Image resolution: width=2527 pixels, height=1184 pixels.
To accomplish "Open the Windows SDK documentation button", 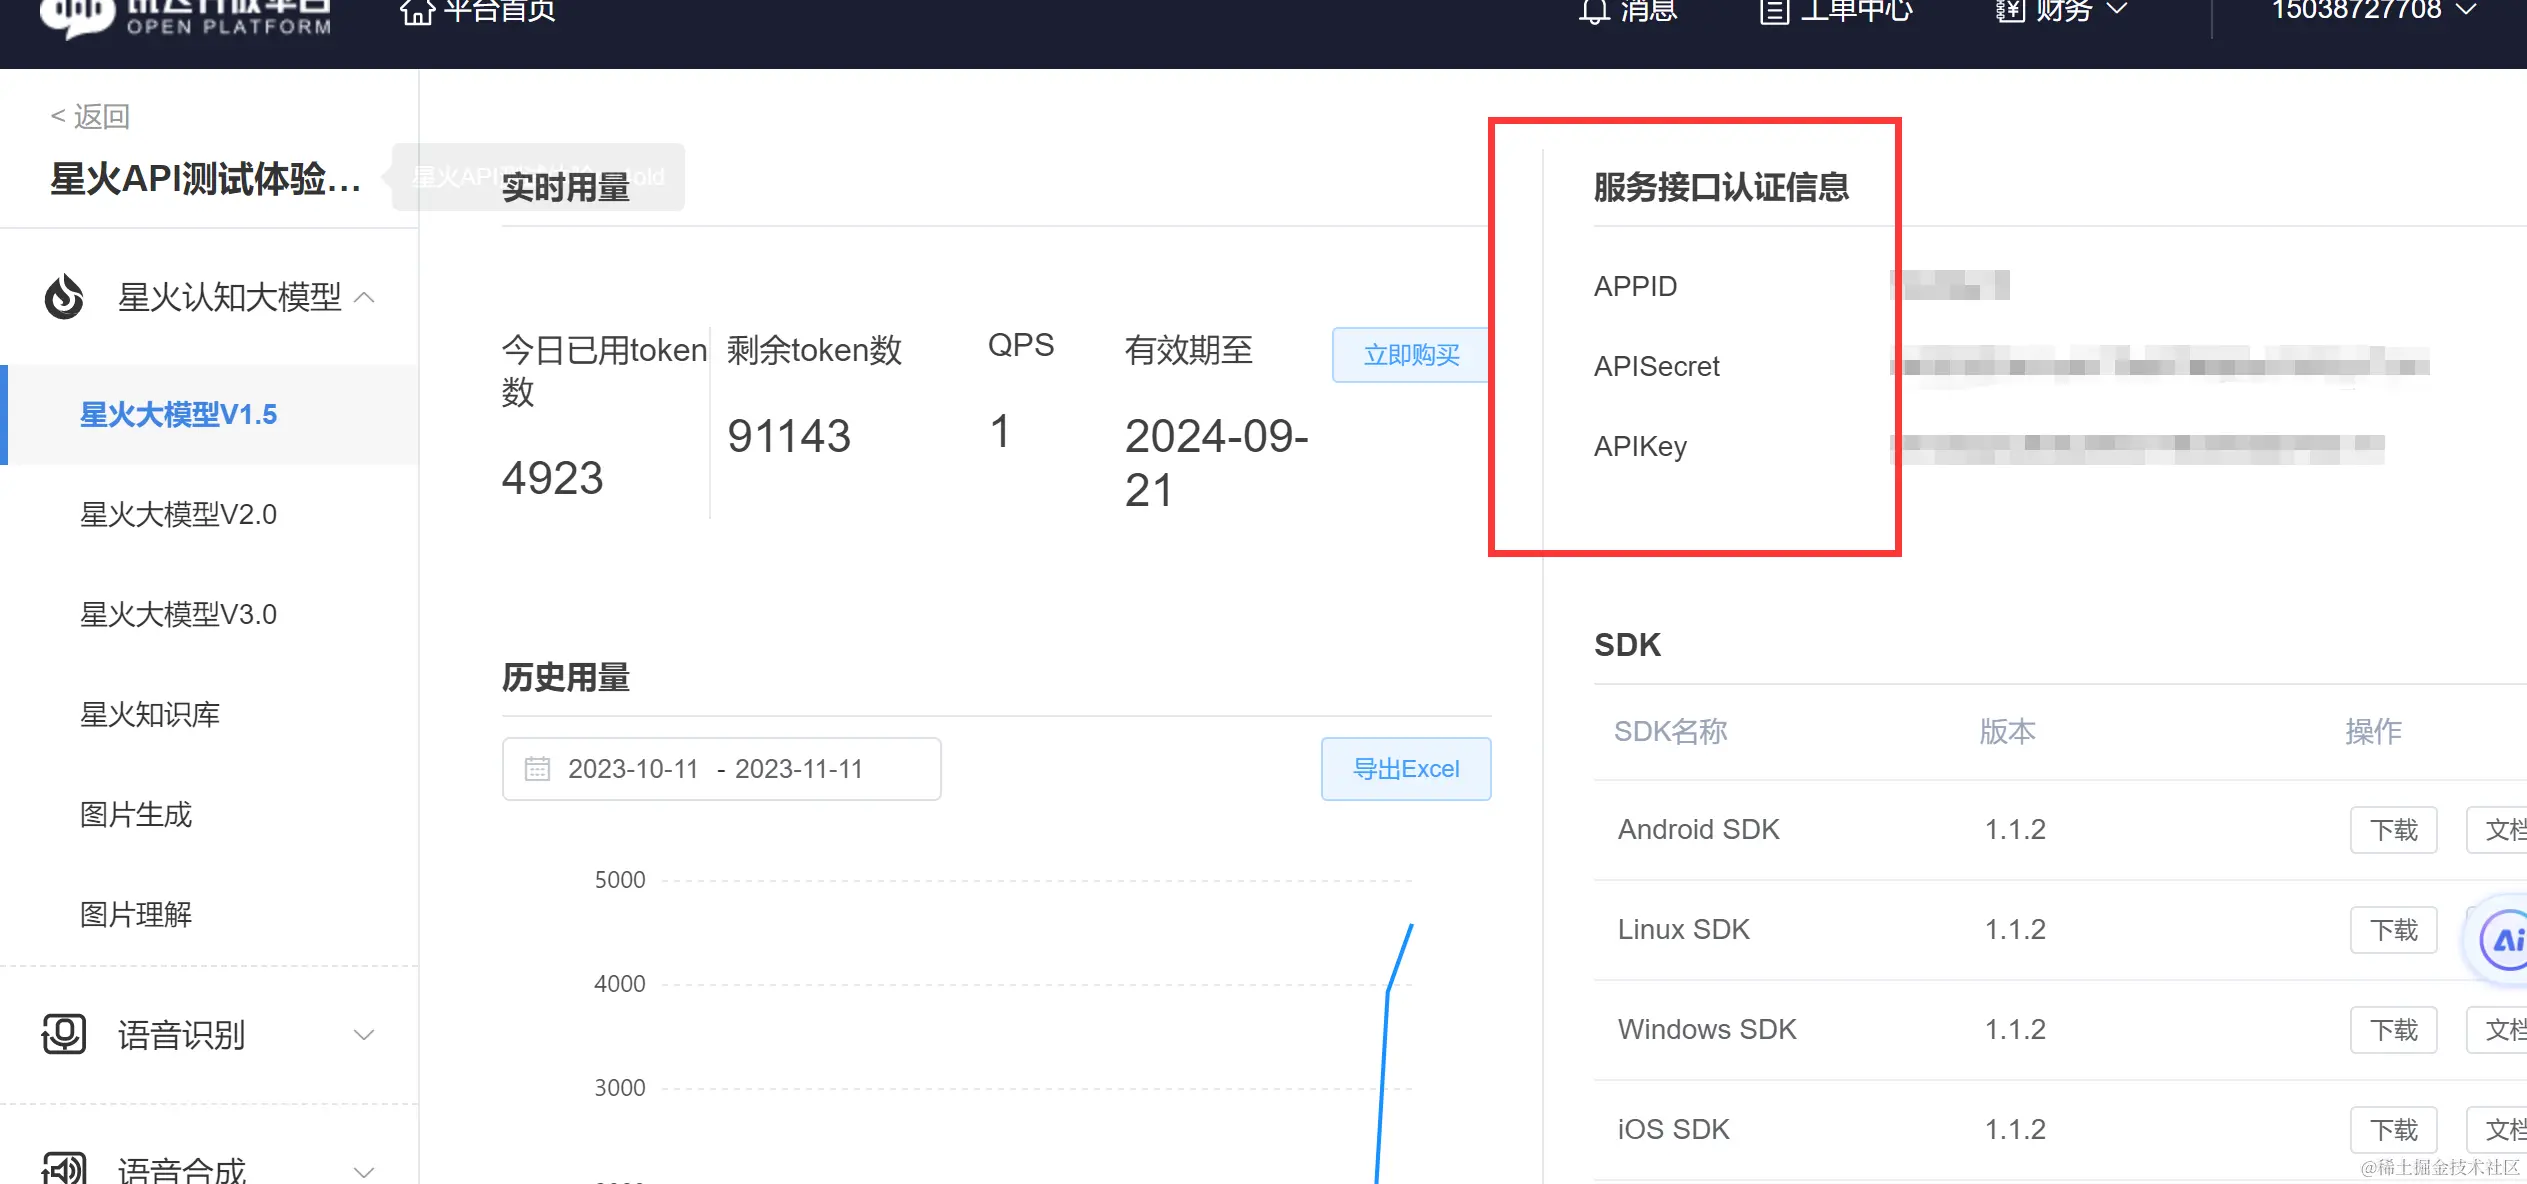I will pyautogui.click(x=2498, y=1029).
